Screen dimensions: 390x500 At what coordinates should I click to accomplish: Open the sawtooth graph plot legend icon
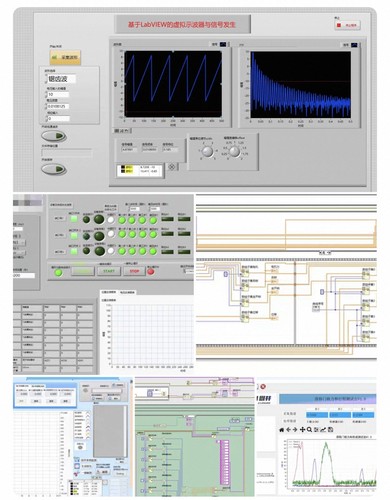point(223,44)
